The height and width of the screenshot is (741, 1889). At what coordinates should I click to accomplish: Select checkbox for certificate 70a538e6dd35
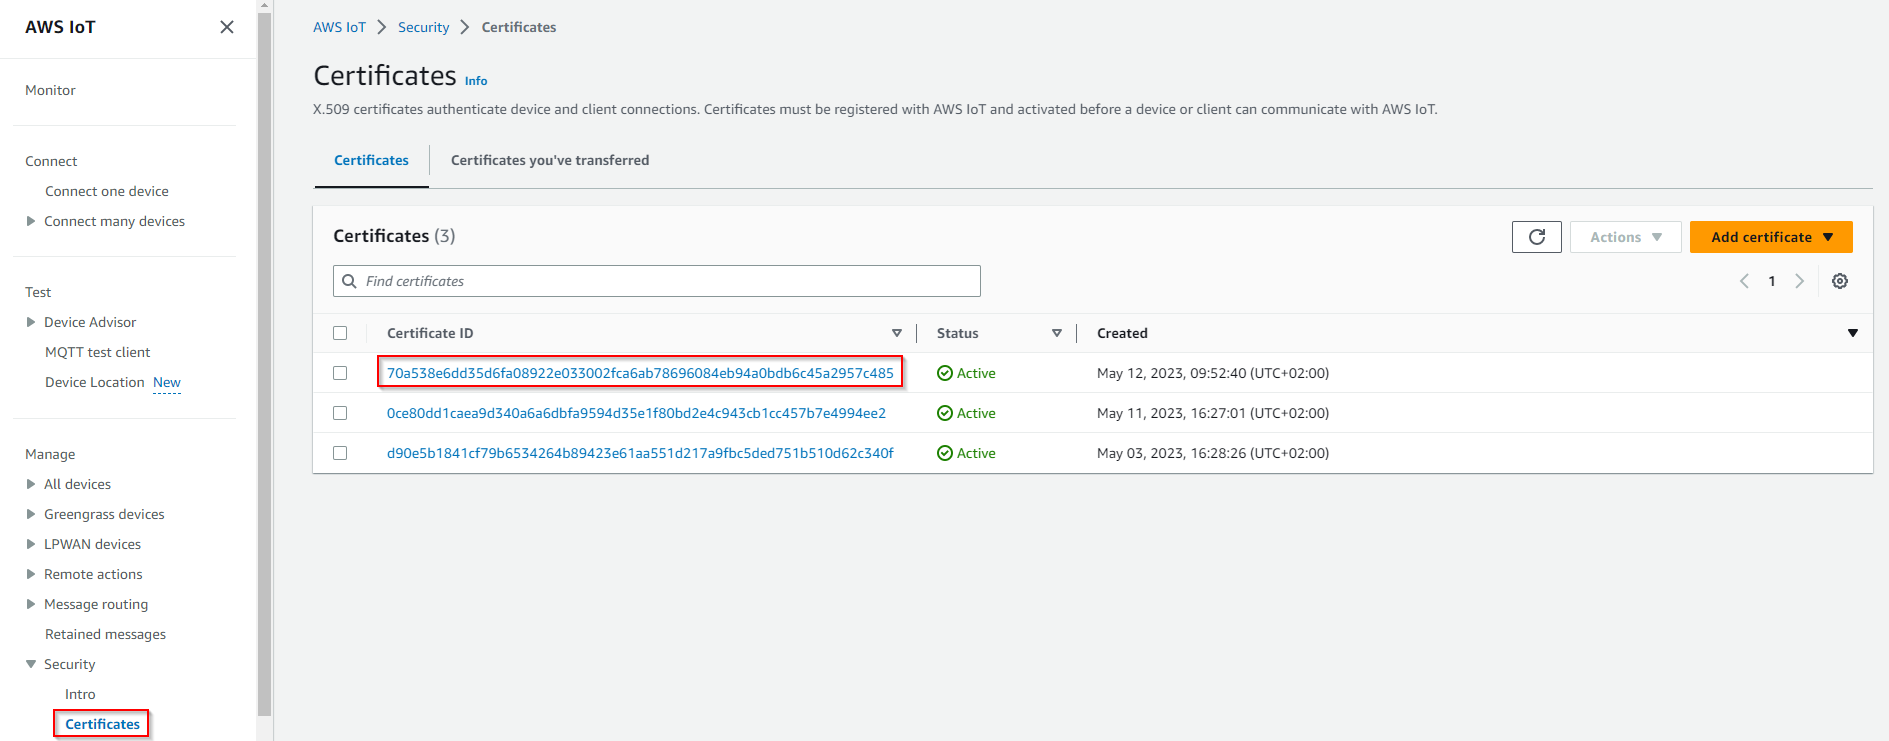coord(340,373)
